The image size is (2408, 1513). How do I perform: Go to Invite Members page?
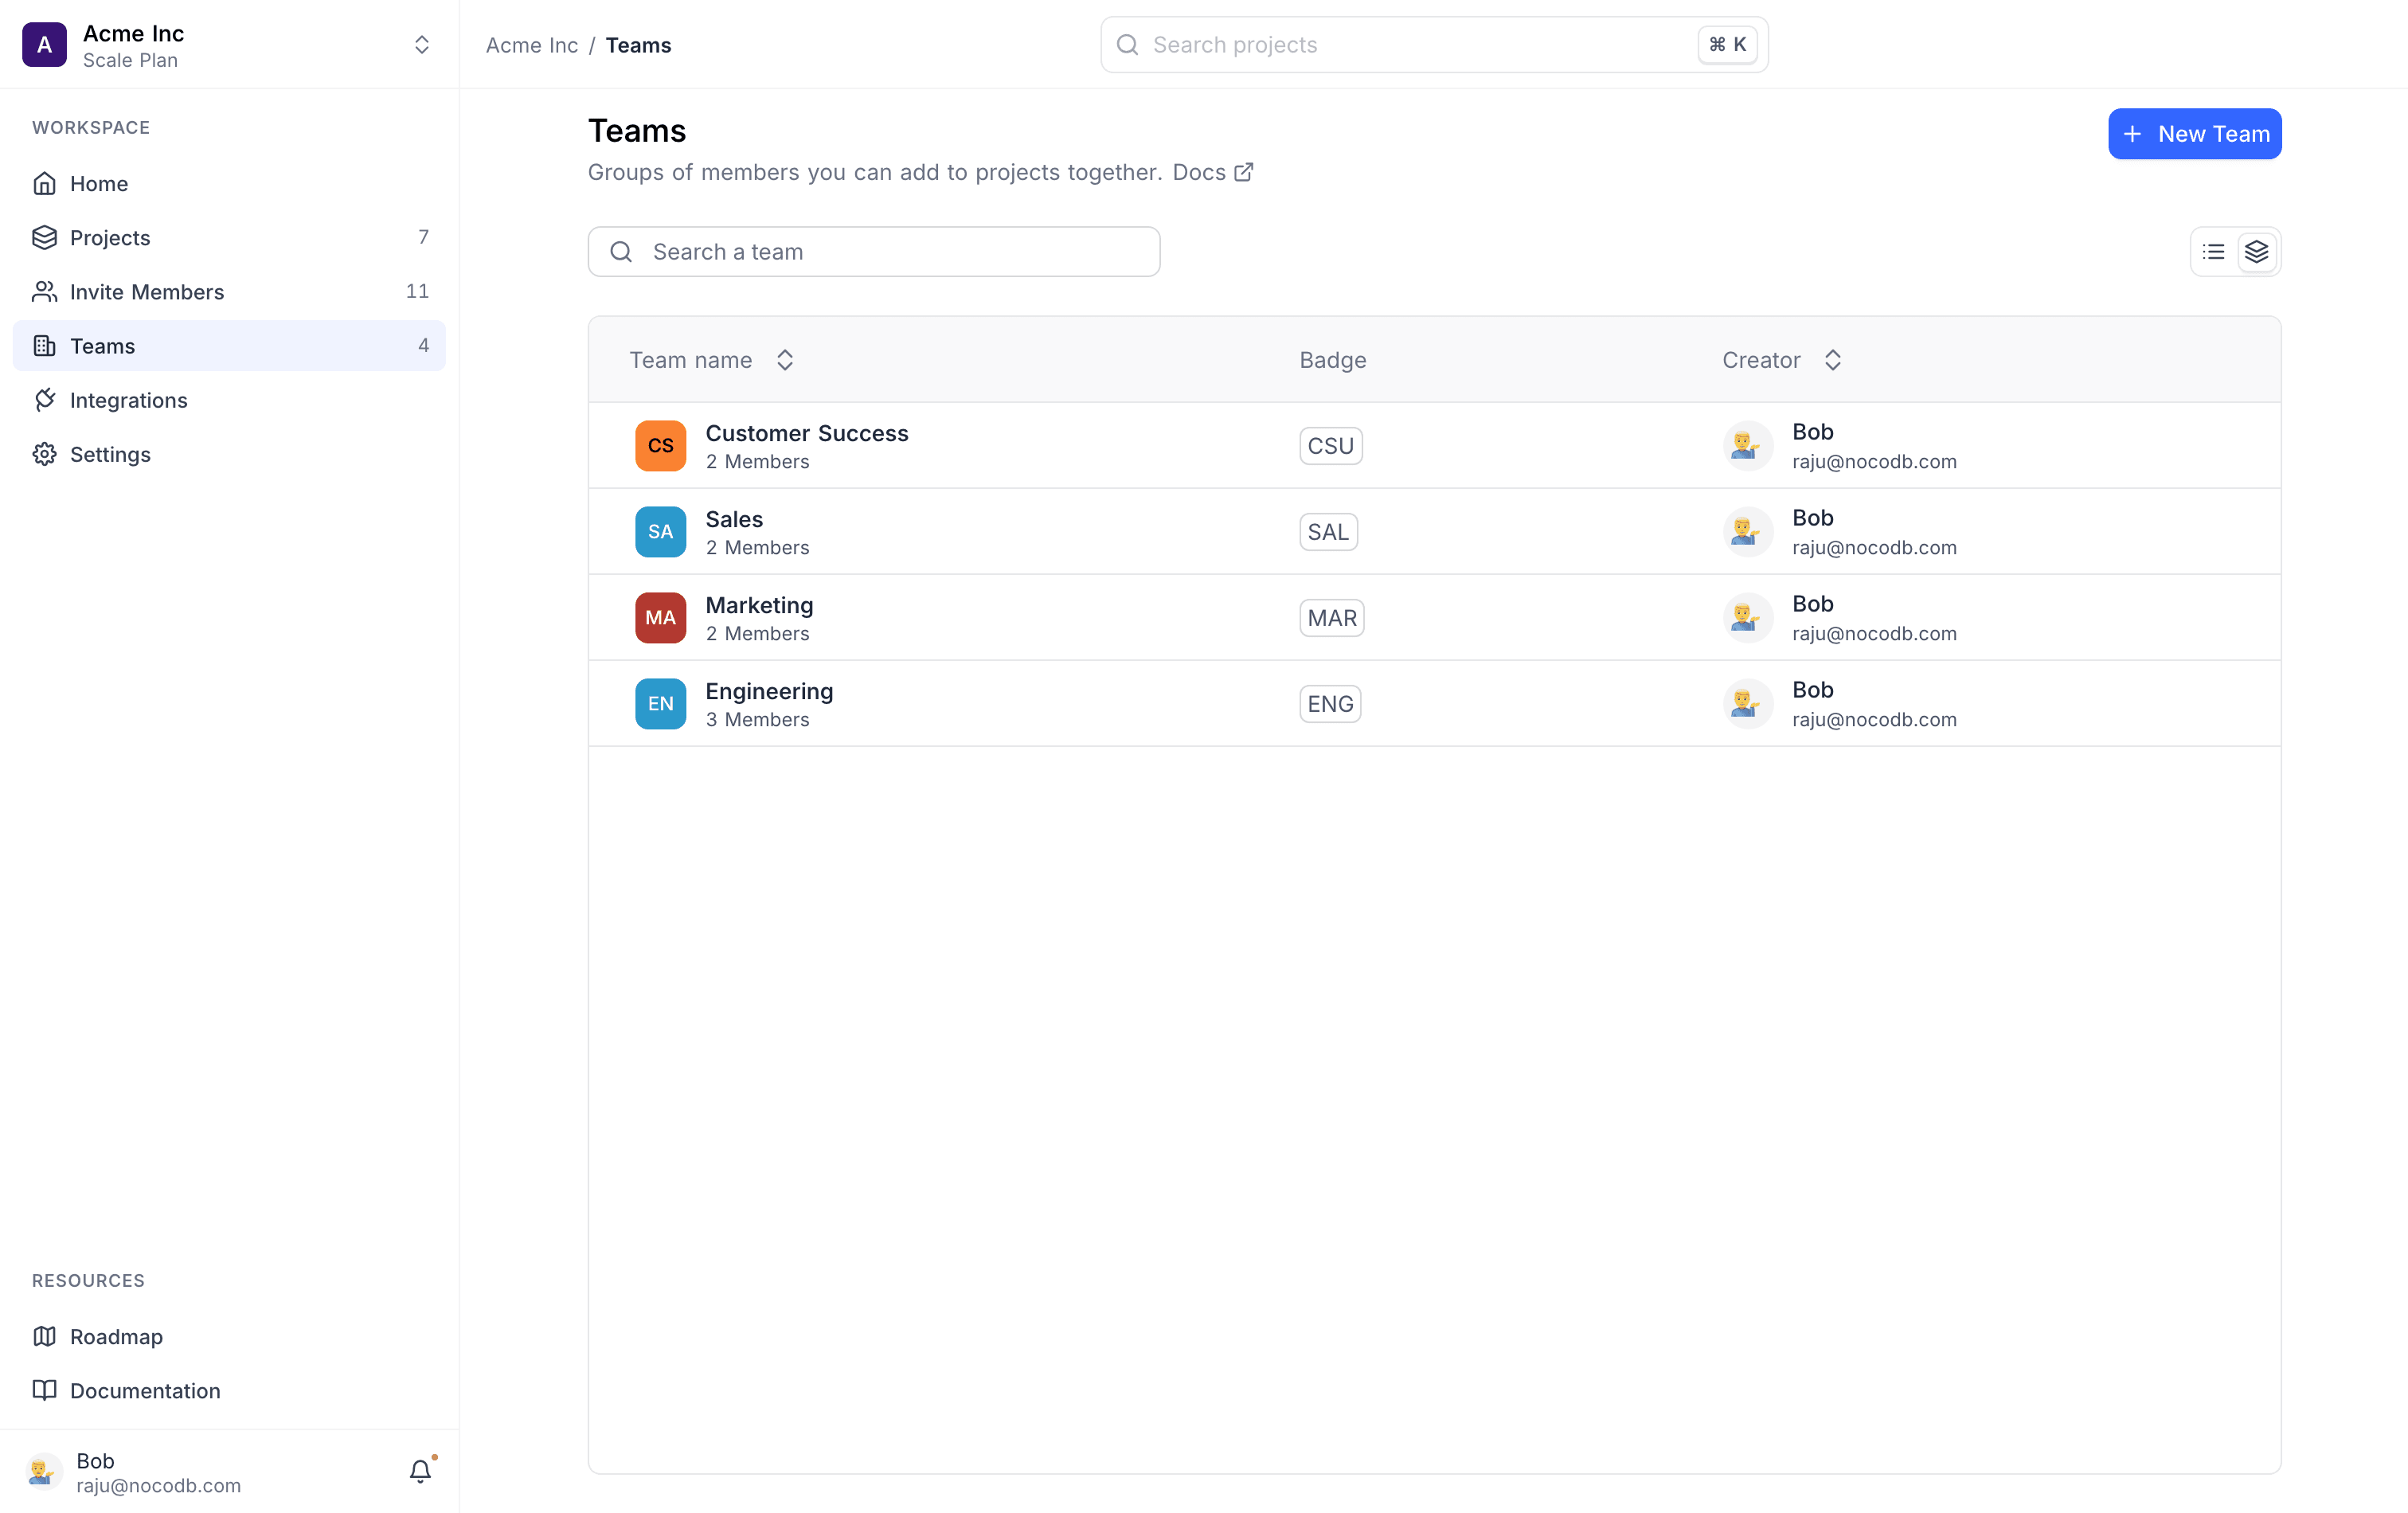[x=229, y=291]
